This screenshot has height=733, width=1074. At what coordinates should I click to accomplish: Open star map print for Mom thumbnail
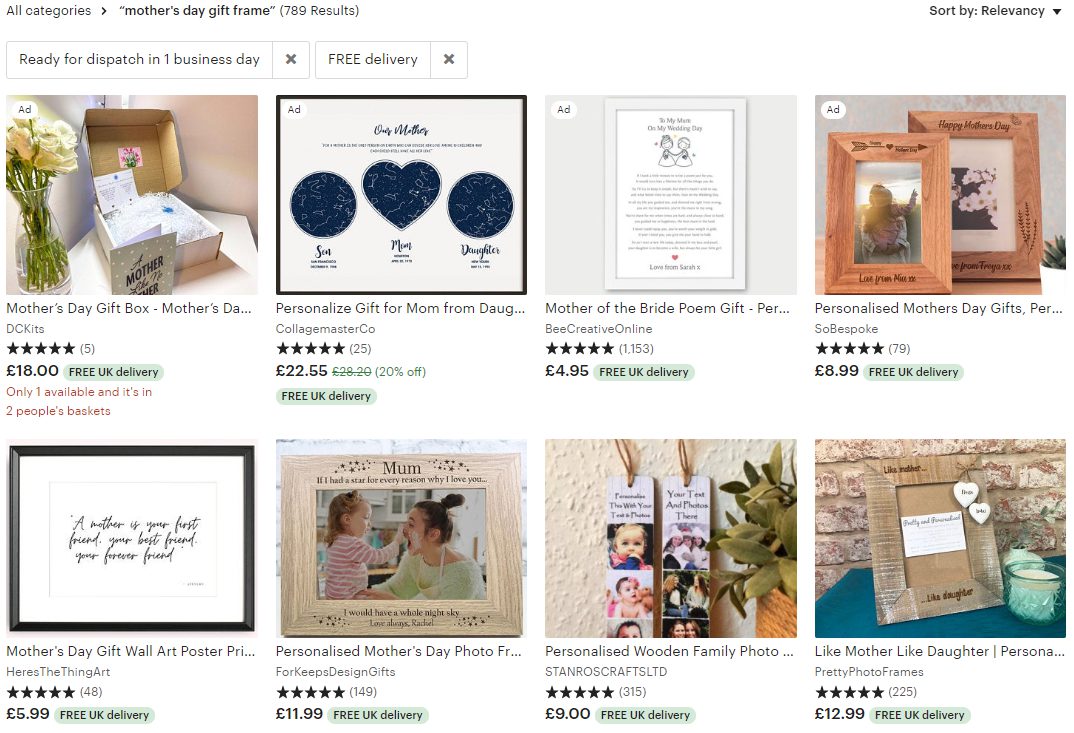tap(401, 195)
